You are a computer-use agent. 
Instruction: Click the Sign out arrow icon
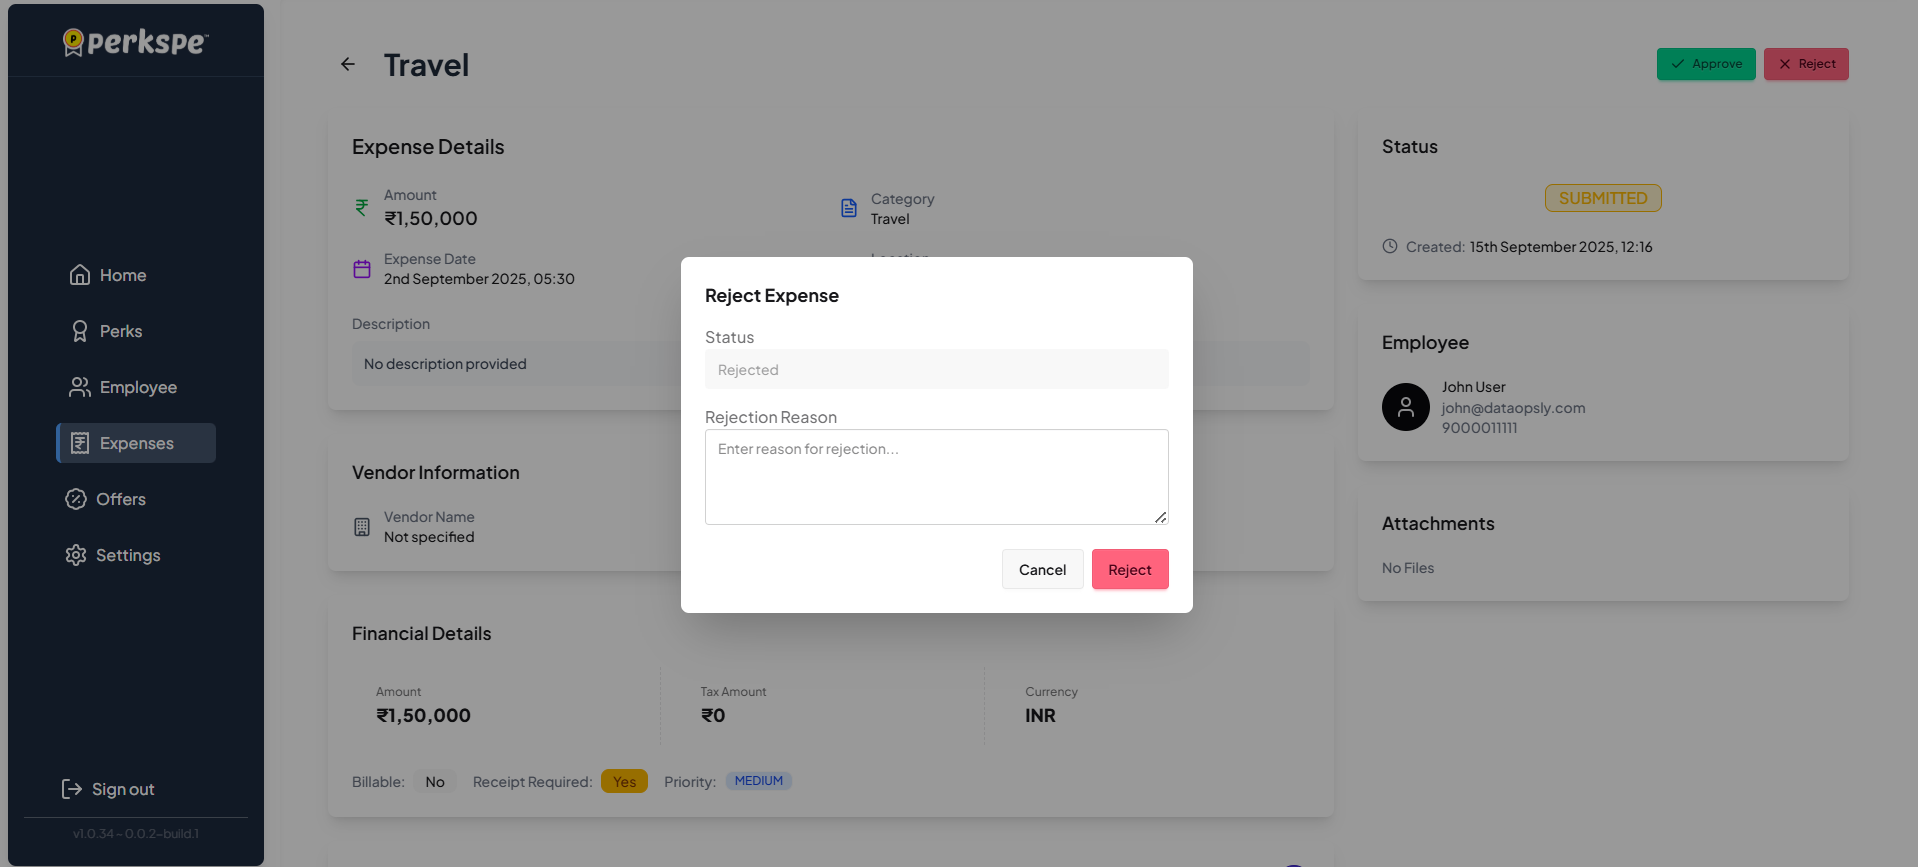[72, 789]
